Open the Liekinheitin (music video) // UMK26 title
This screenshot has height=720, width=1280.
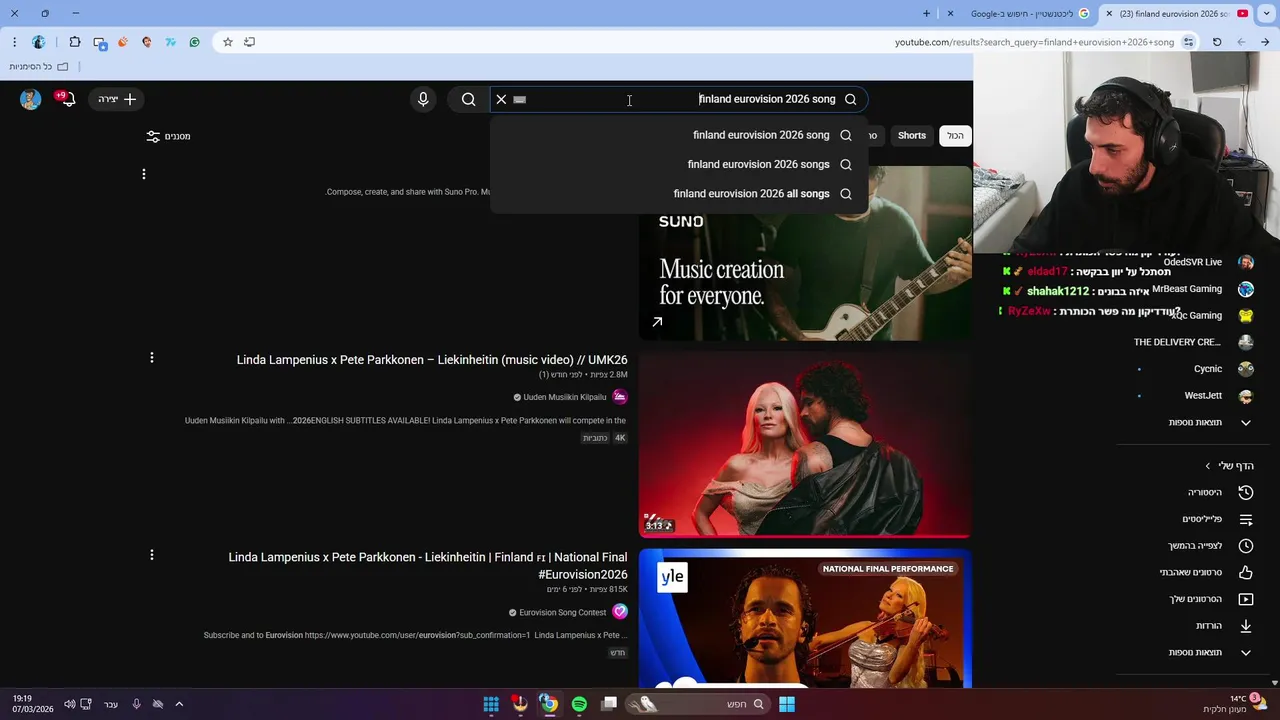pyautogui.click(x=432, y=360)
